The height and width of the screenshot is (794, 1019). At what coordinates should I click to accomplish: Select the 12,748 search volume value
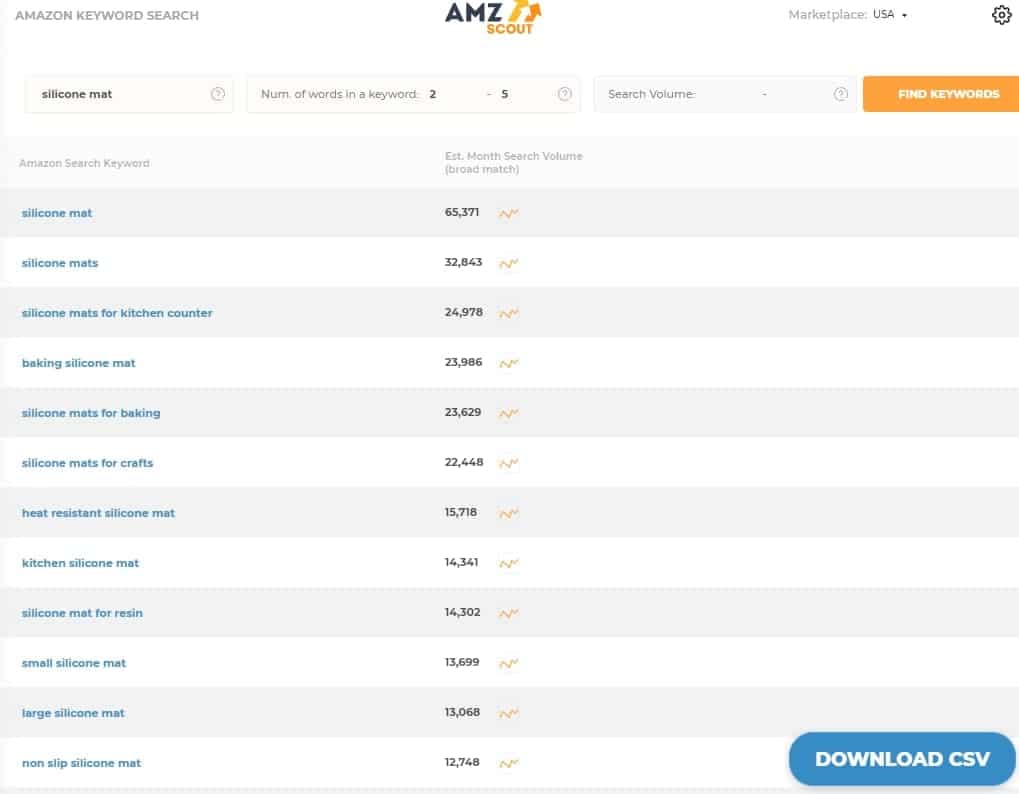coord(462,763)
